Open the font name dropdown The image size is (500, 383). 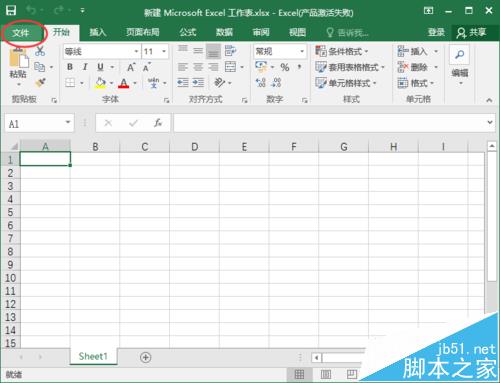click(x=136, y=51)
